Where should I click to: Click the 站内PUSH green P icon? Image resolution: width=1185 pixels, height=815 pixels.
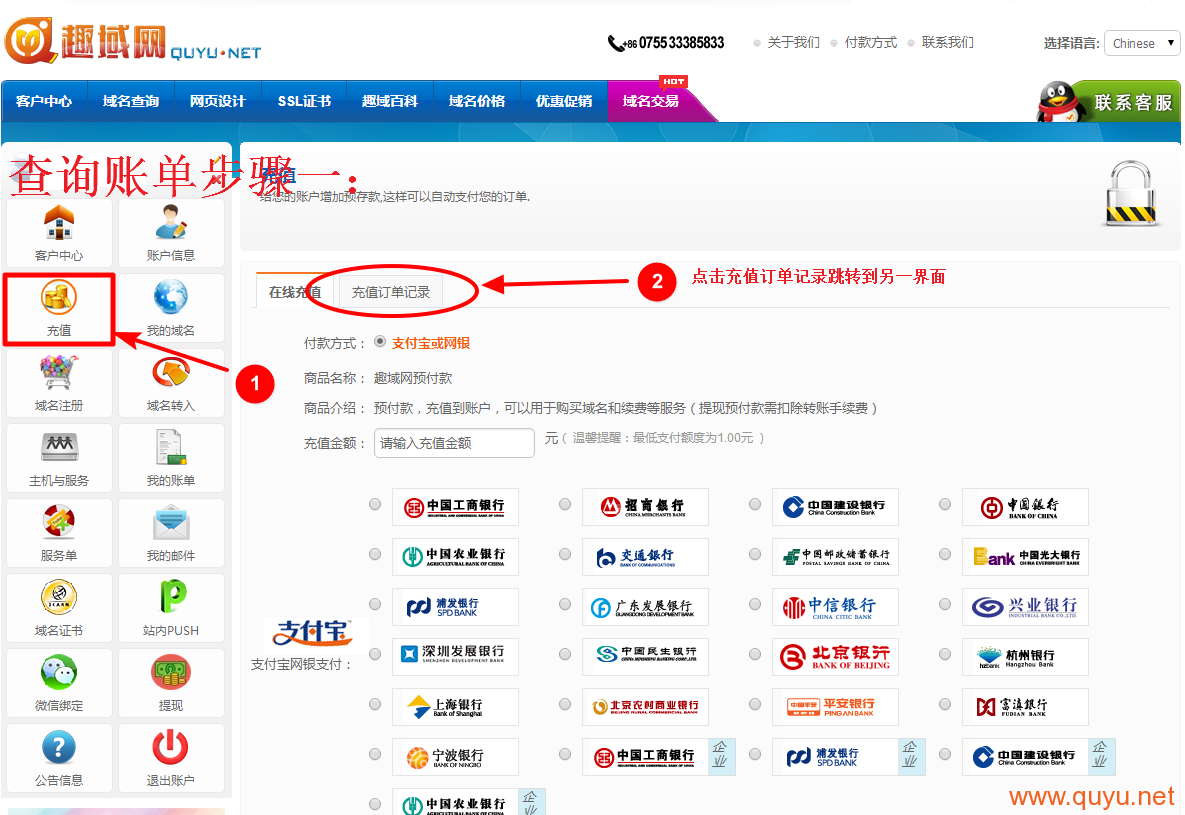[x=173, y=596]
